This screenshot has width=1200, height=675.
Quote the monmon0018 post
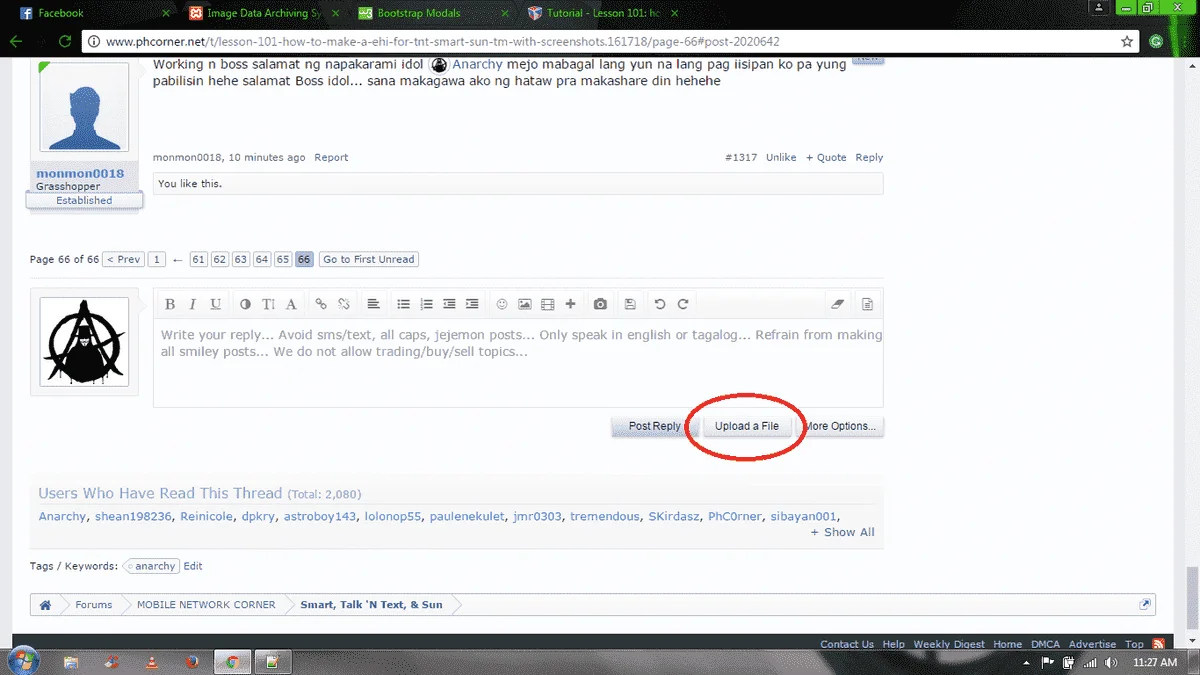826,157
